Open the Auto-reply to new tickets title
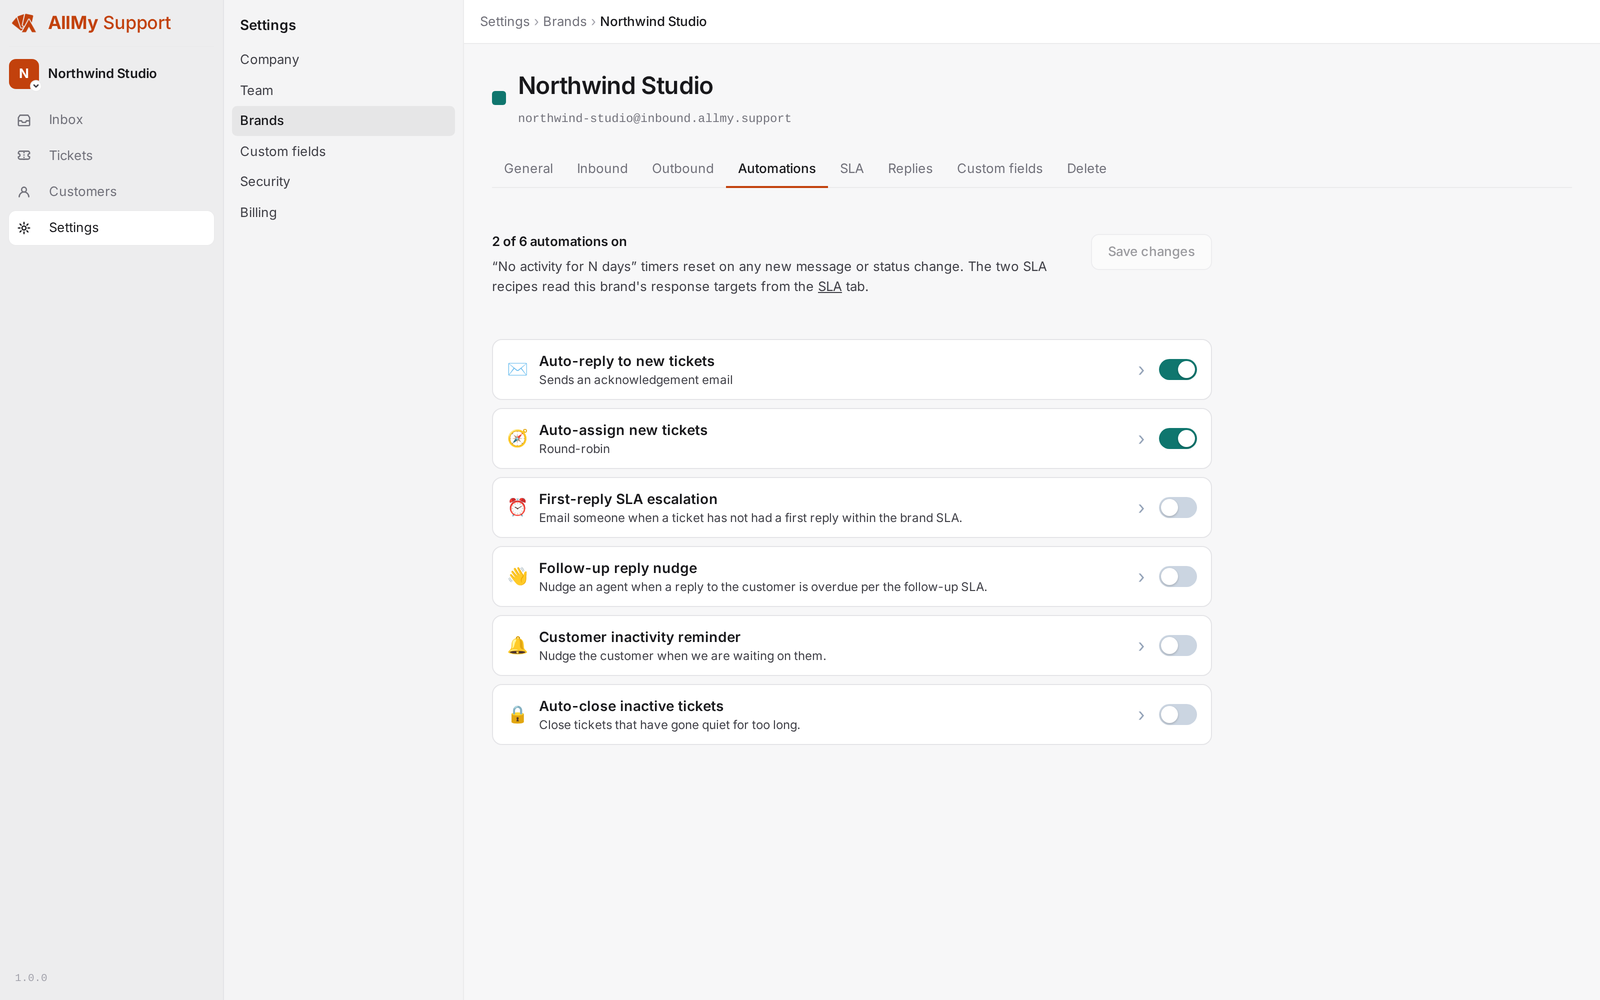Screen dimensions: 1600x1000 tap(627, 362)
